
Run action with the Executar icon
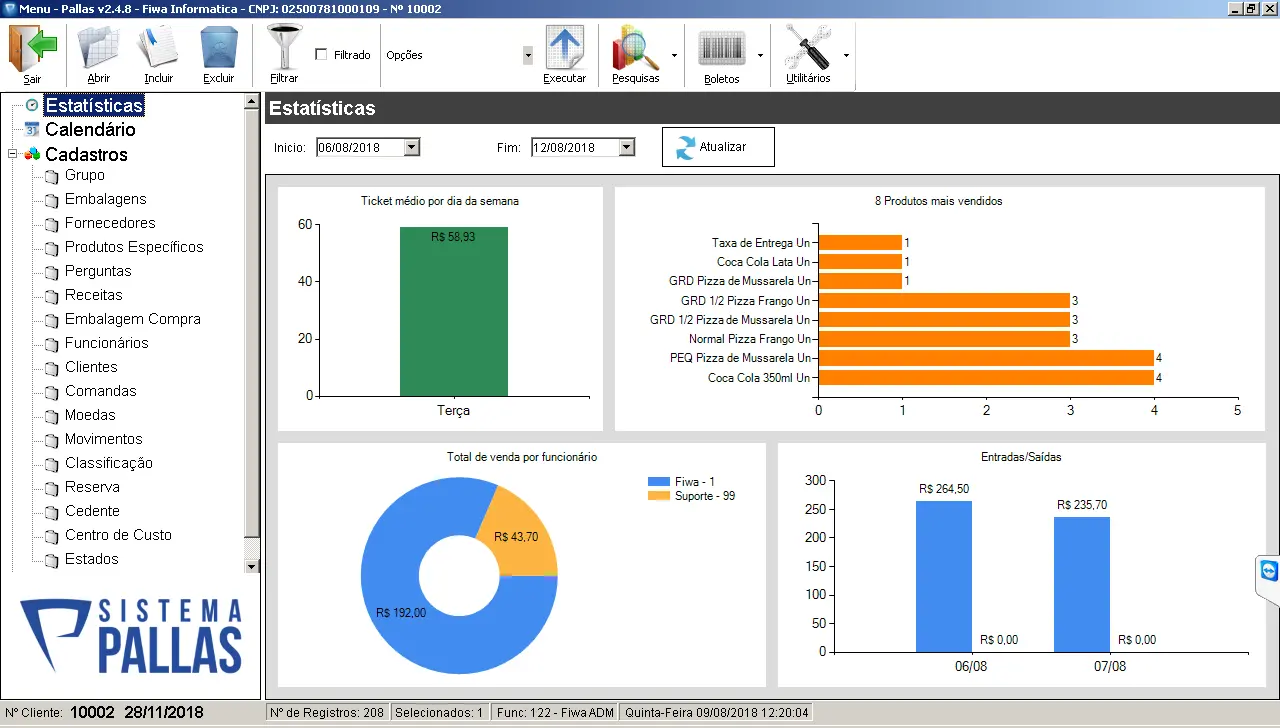click(564, 48)
